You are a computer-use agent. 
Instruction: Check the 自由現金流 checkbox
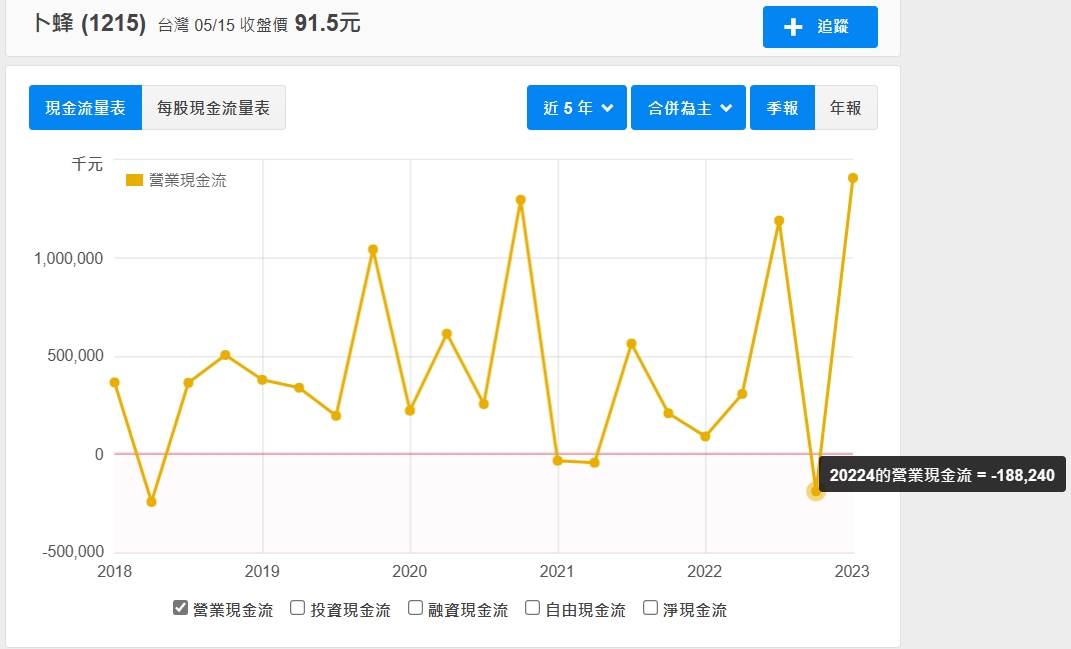tap(533, 607)
